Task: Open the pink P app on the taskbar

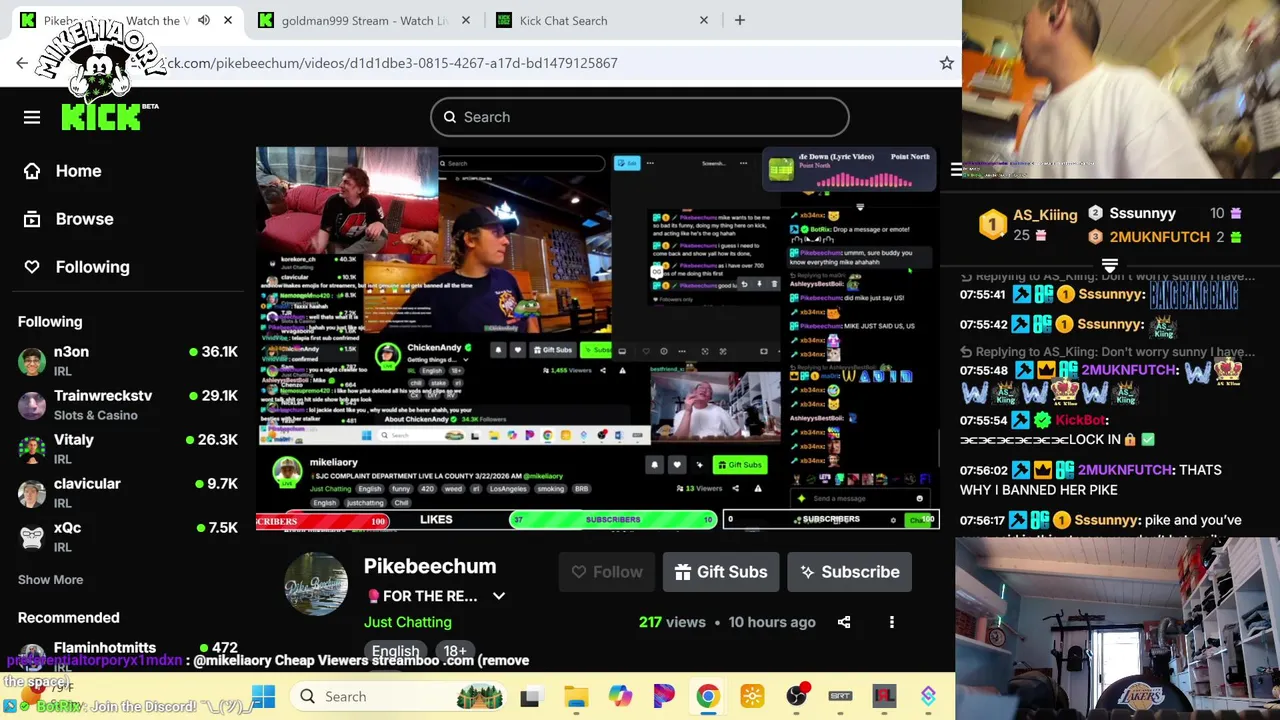Action: 664,696
